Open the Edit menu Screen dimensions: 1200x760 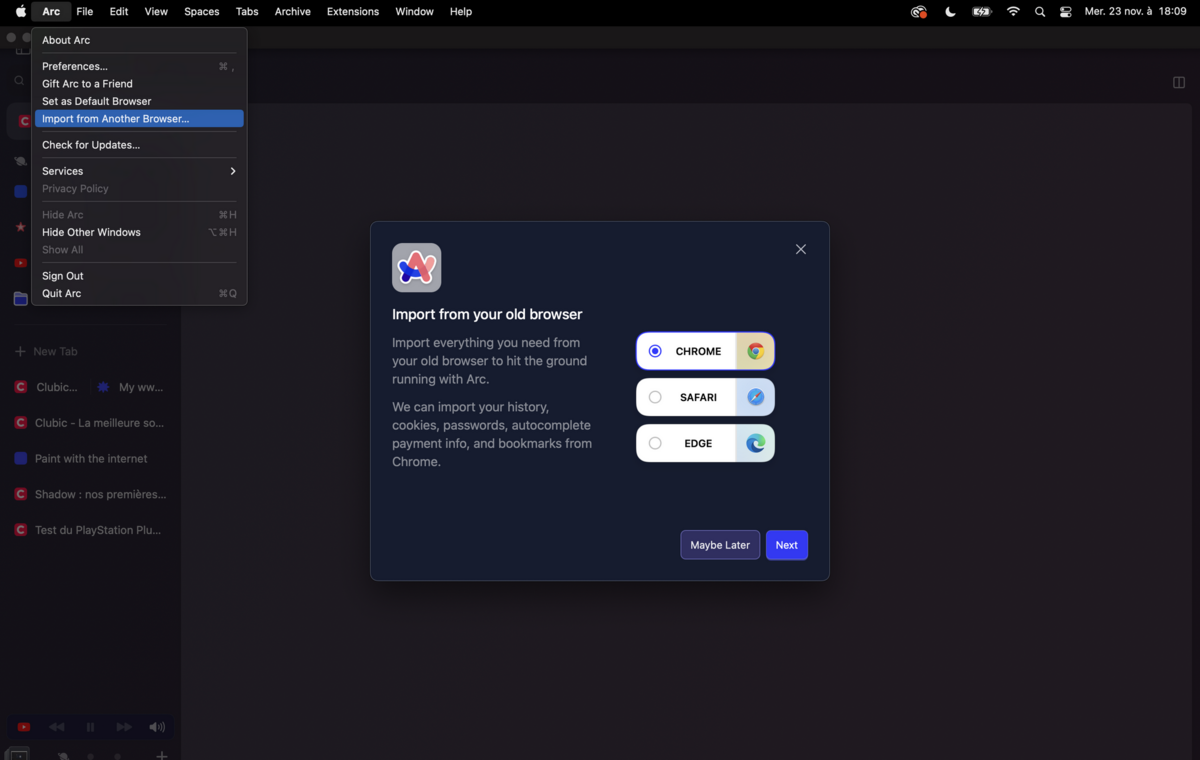pos(119,12)
